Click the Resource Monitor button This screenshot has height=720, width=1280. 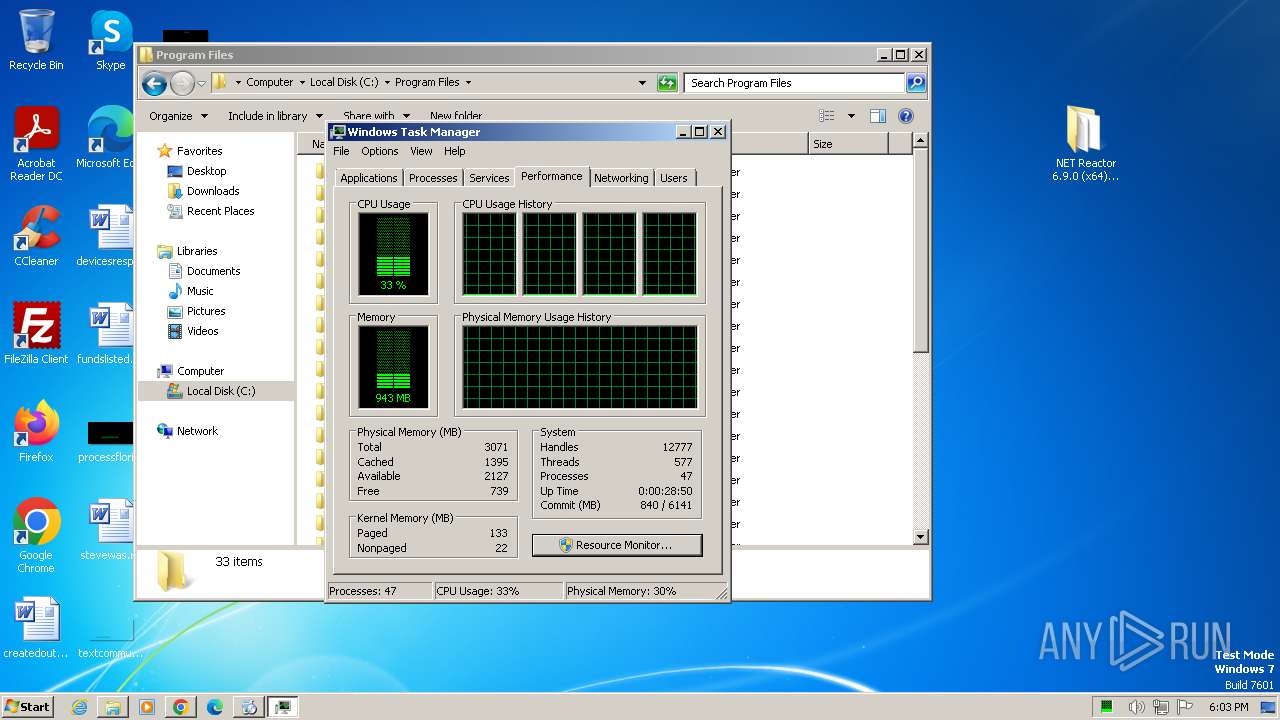617,545
